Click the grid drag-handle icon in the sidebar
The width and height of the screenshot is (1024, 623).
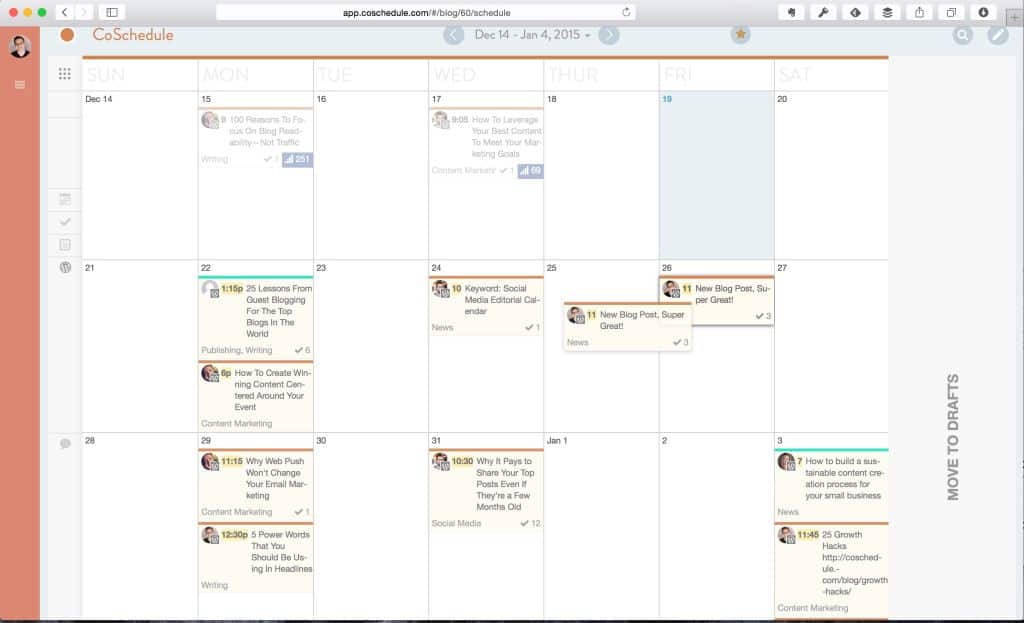(x=63, y=74)
